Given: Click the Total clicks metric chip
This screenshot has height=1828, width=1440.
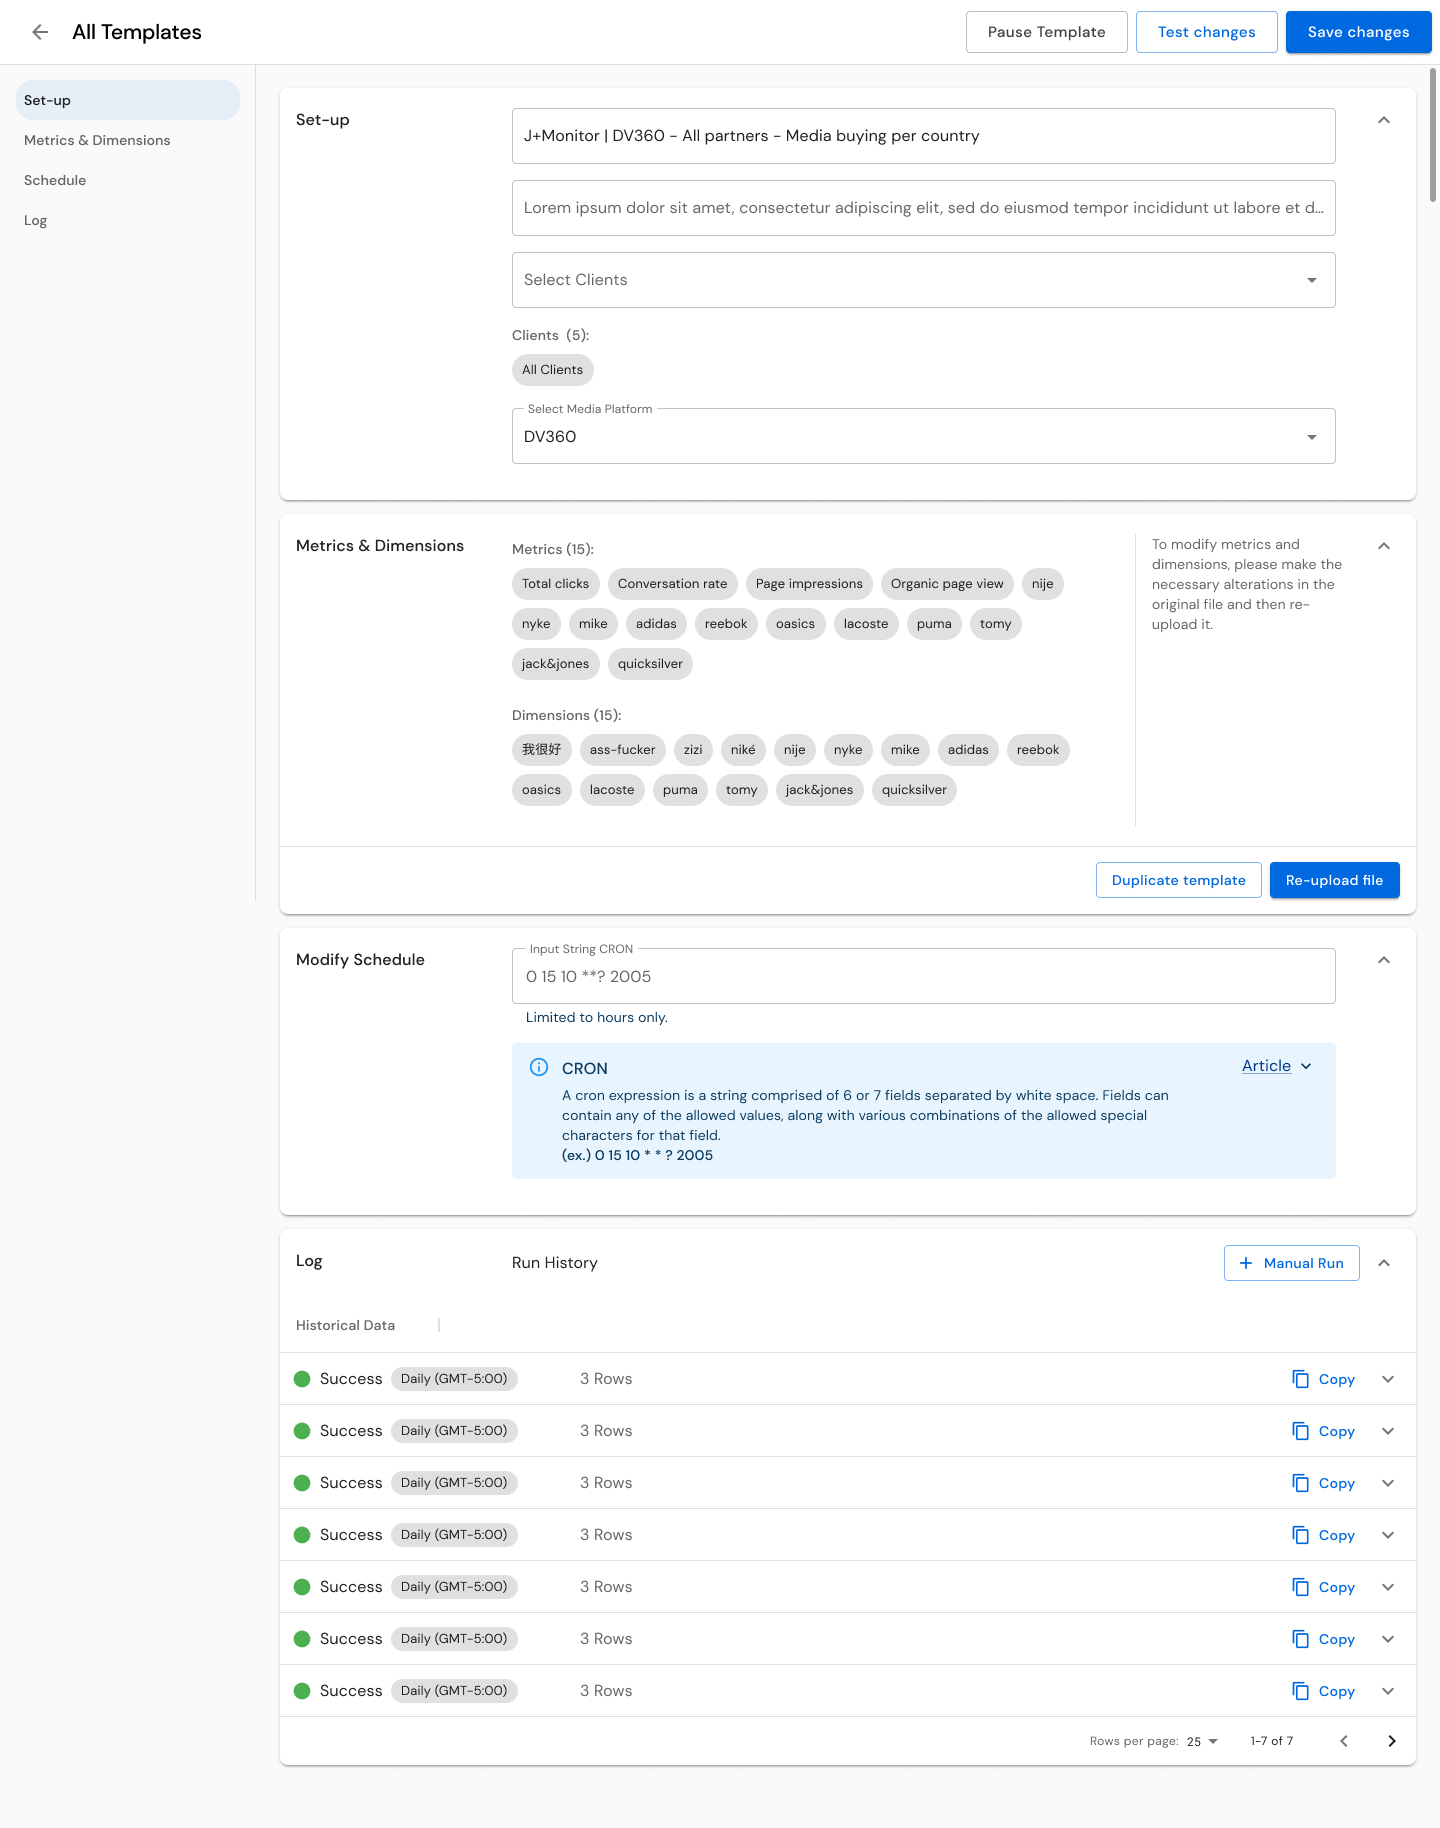Looking at the screenshot, I should [x=555, y=584].
